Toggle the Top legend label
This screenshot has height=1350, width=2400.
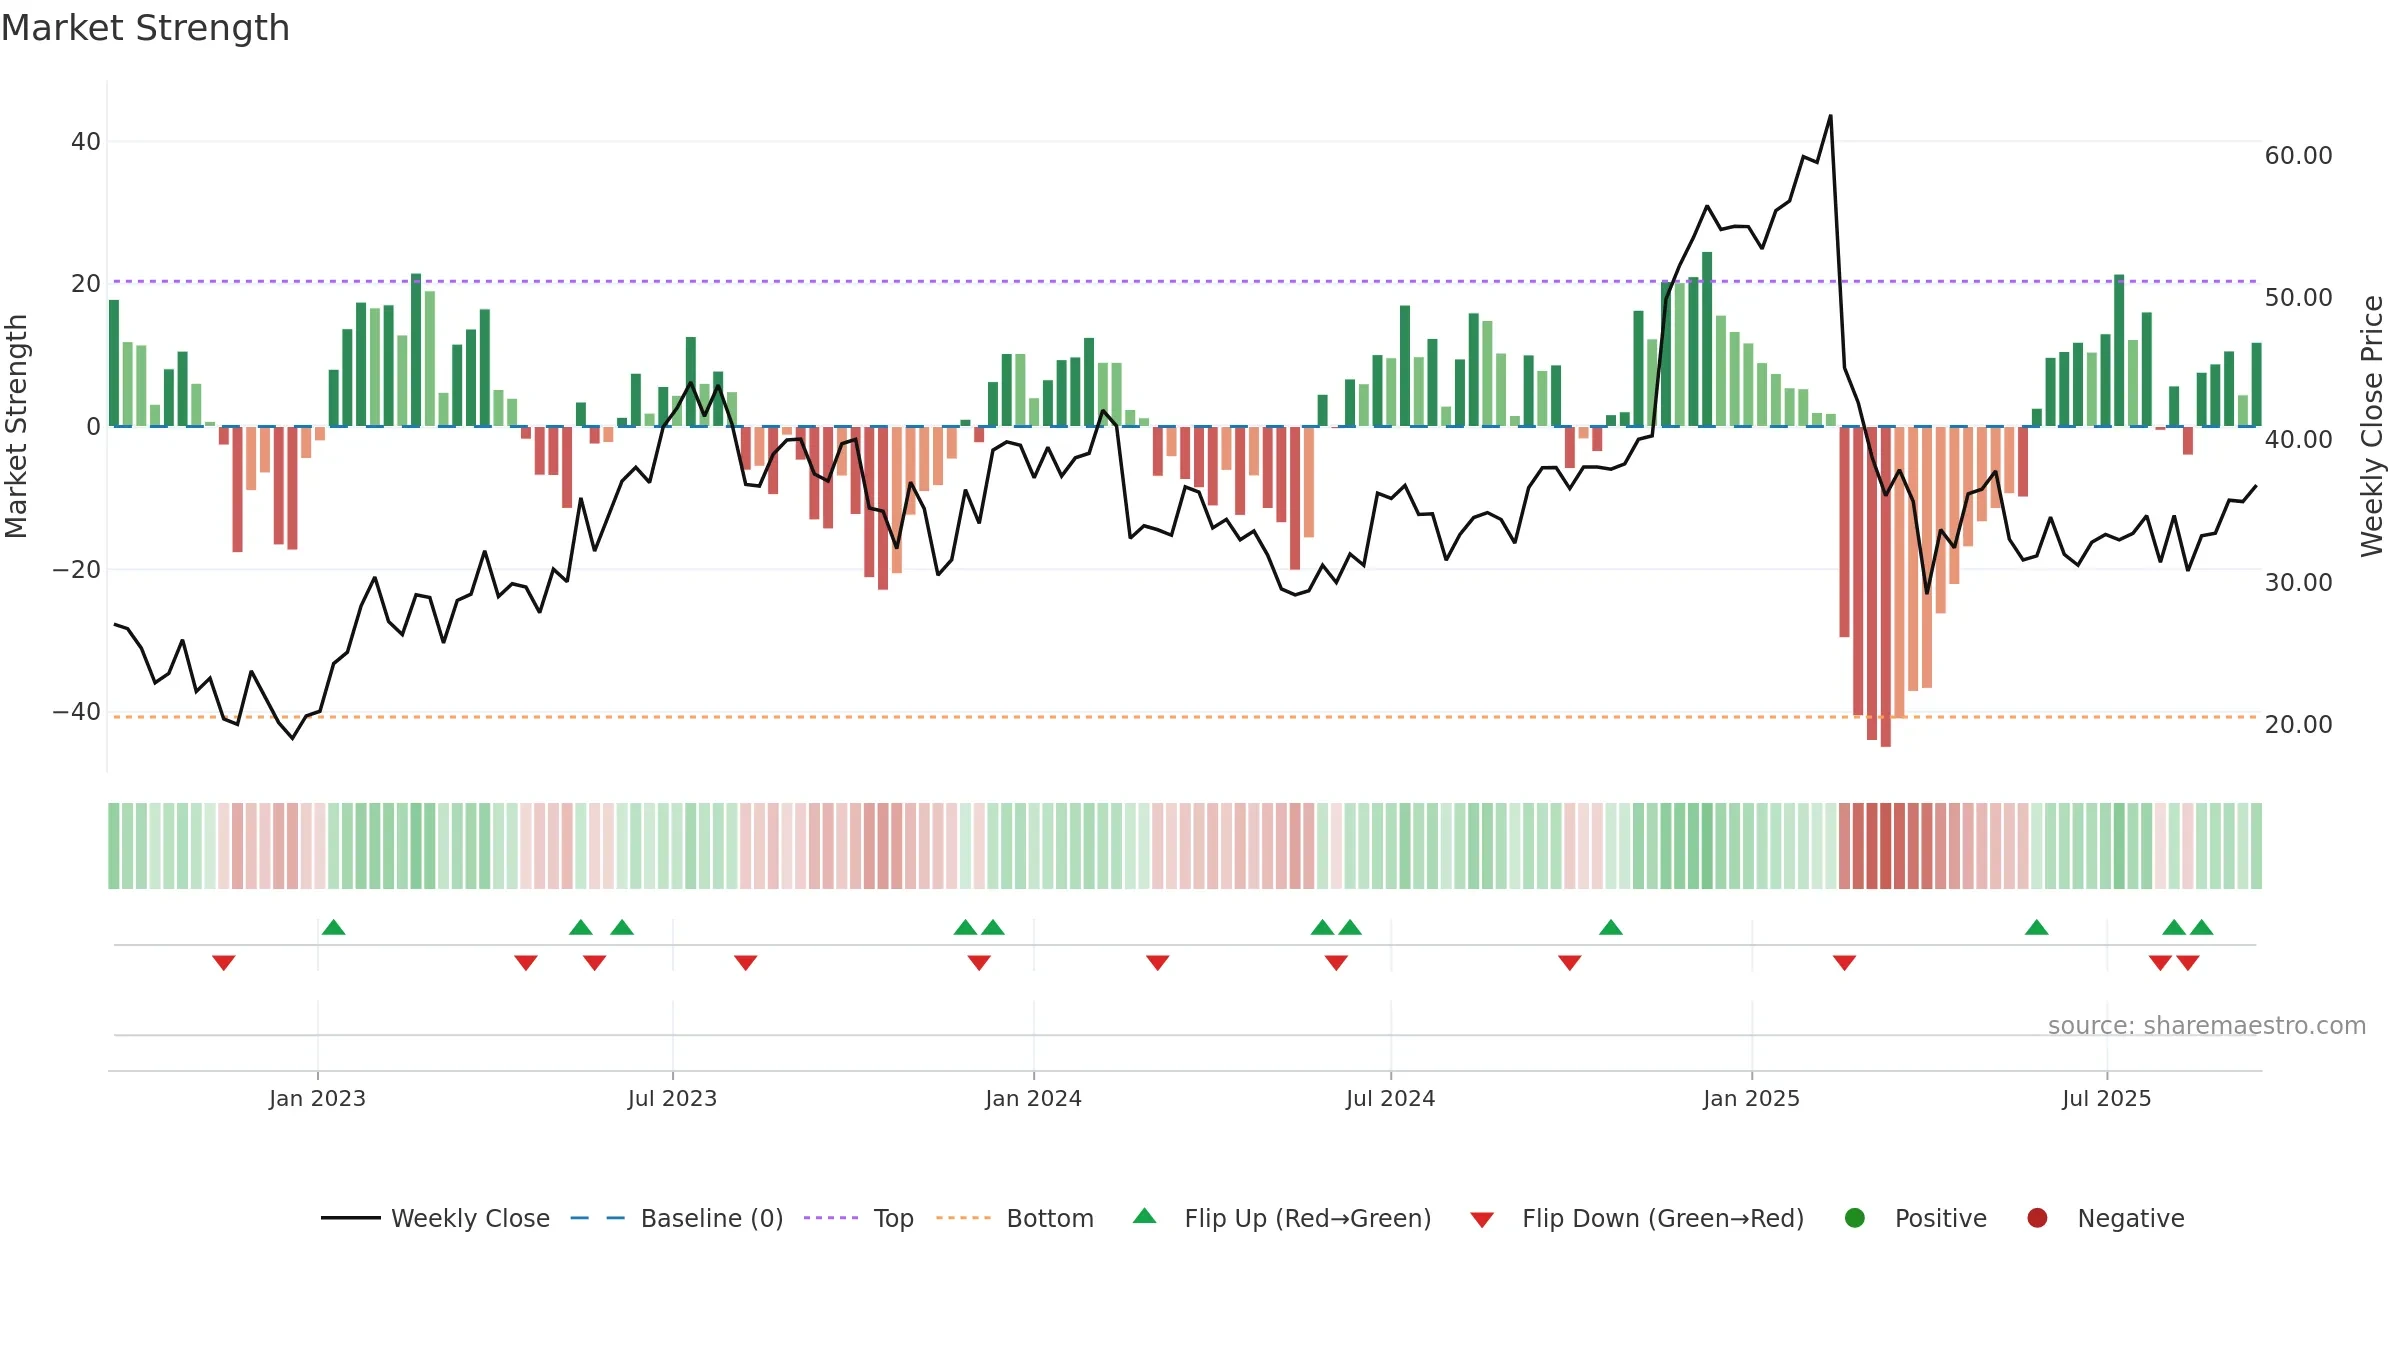(x=893, y=1219)
